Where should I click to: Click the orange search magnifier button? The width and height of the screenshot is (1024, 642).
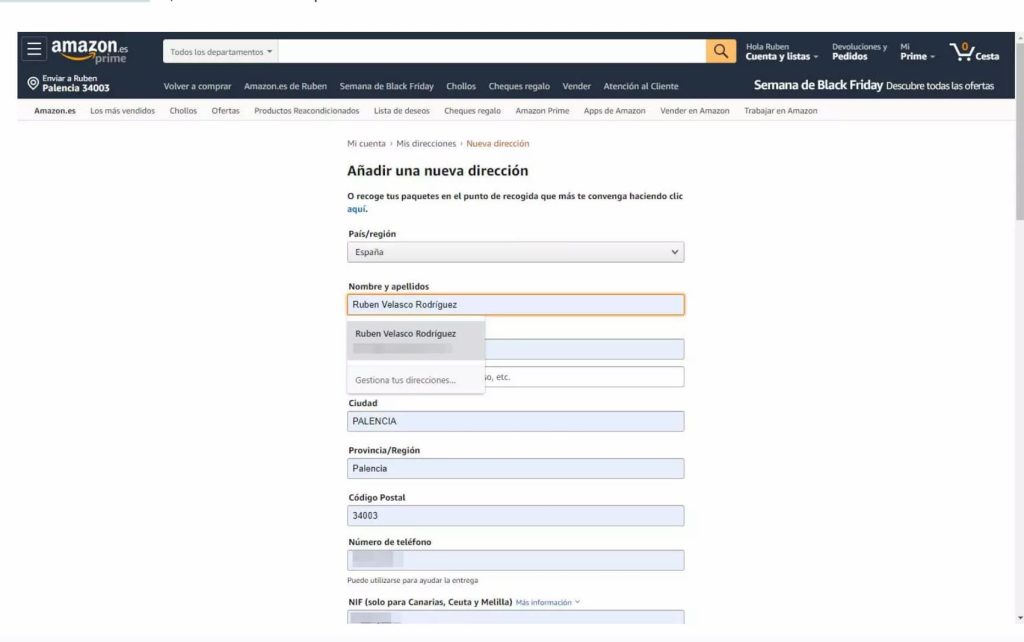[720, 51]
